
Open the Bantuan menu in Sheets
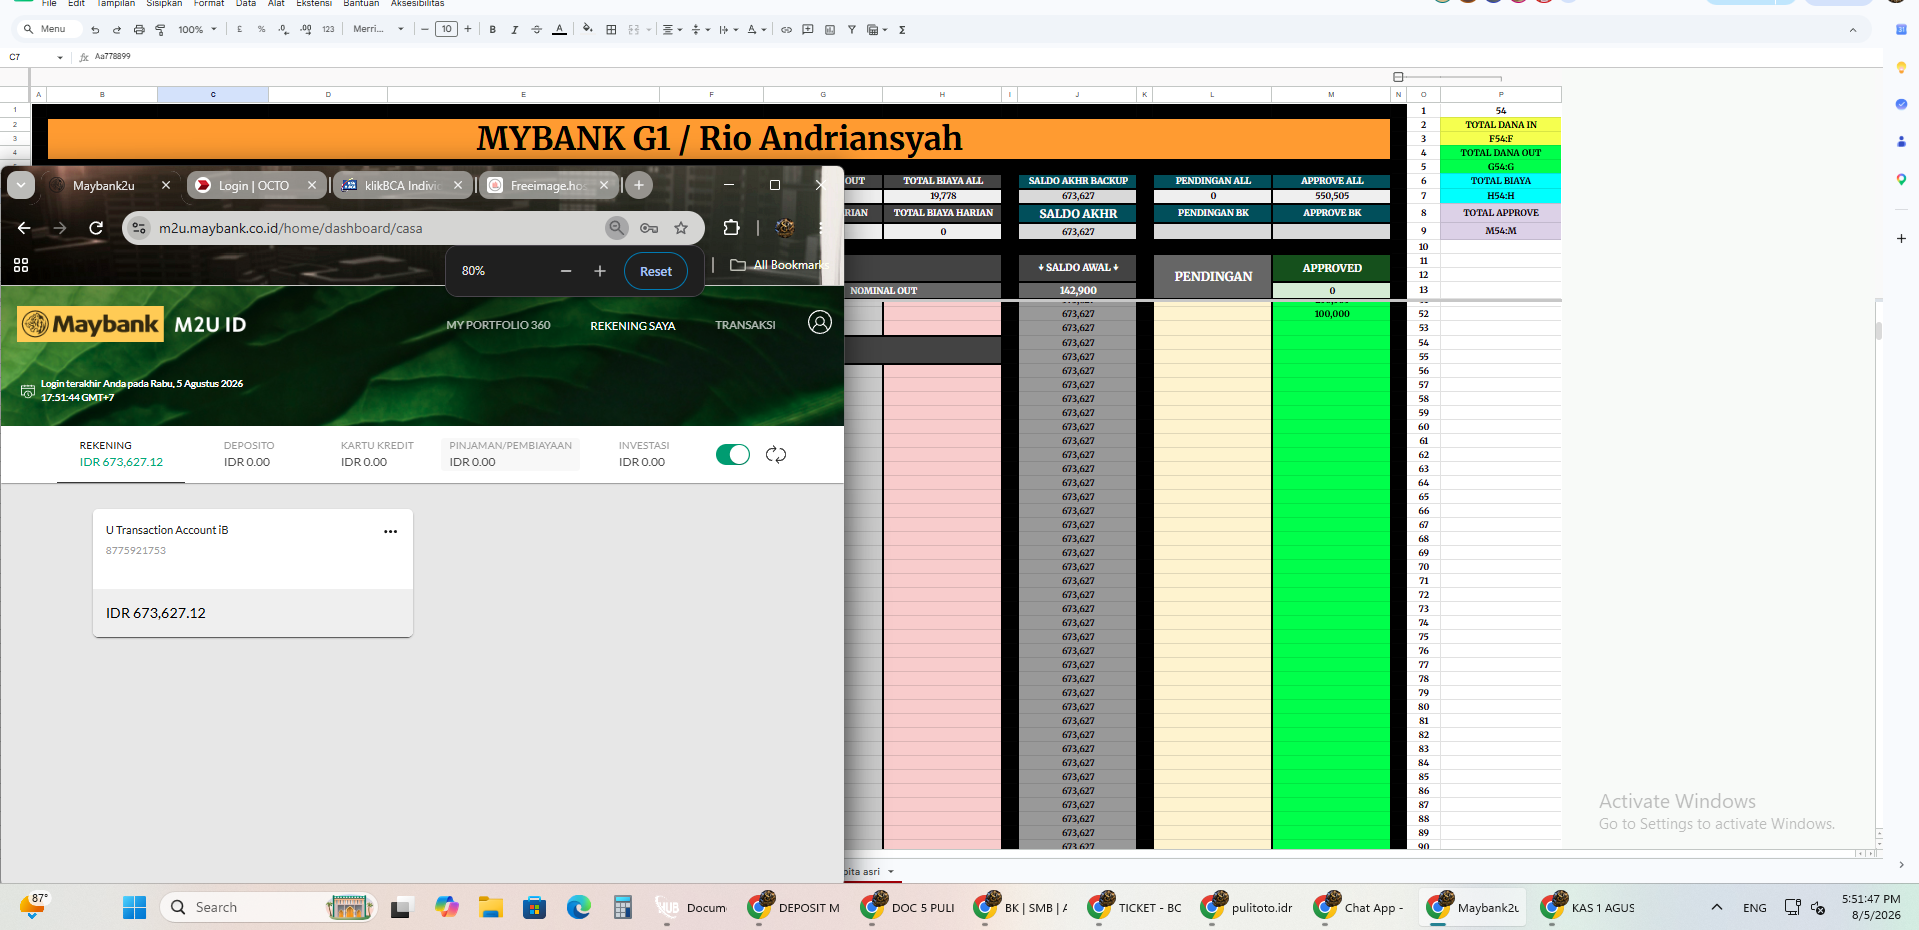pyautogui.click(x=361, y=4)
